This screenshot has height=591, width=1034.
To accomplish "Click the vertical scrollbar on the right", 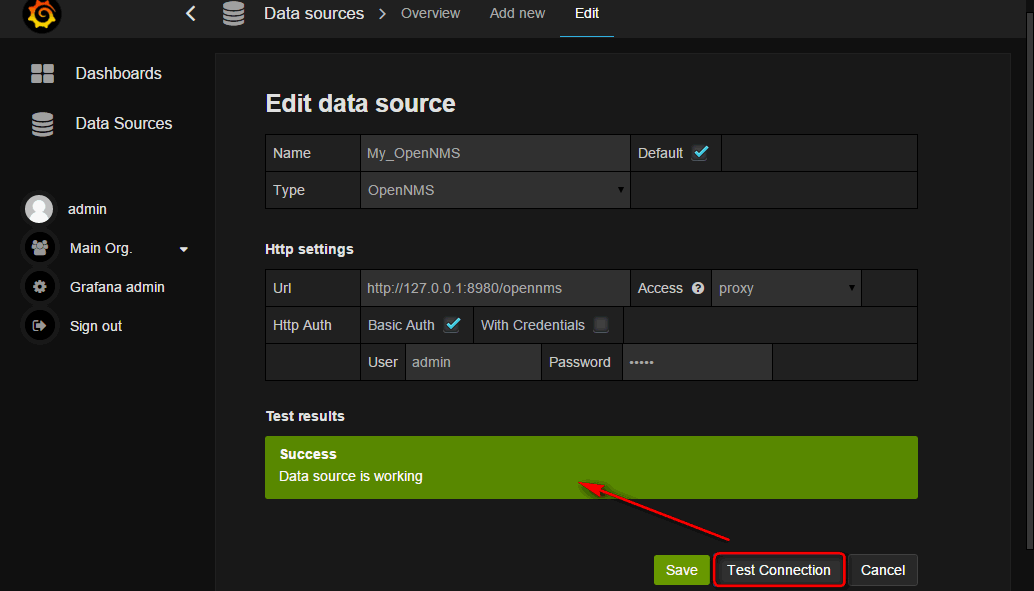I will pyautogui.click(x=1030, y=280).
